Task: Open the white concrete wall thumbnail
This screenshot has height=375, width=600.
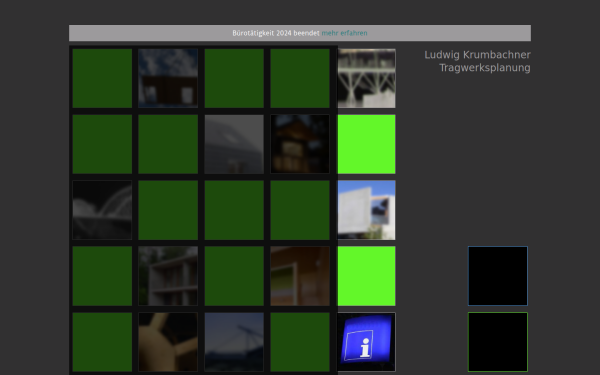Action: click(366, 210)
